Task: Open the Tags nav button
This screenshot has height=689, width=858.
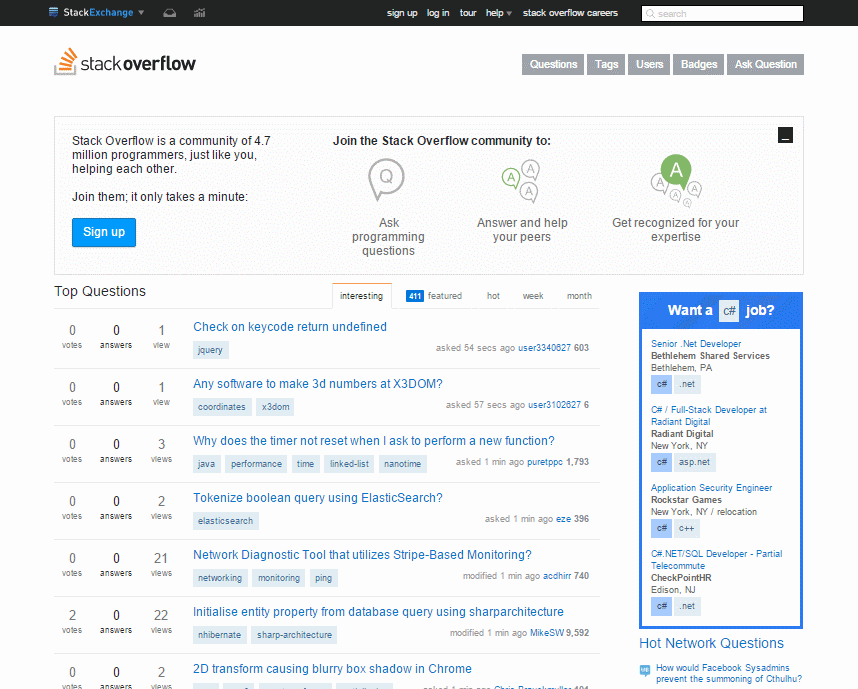Action: point(606,64)
